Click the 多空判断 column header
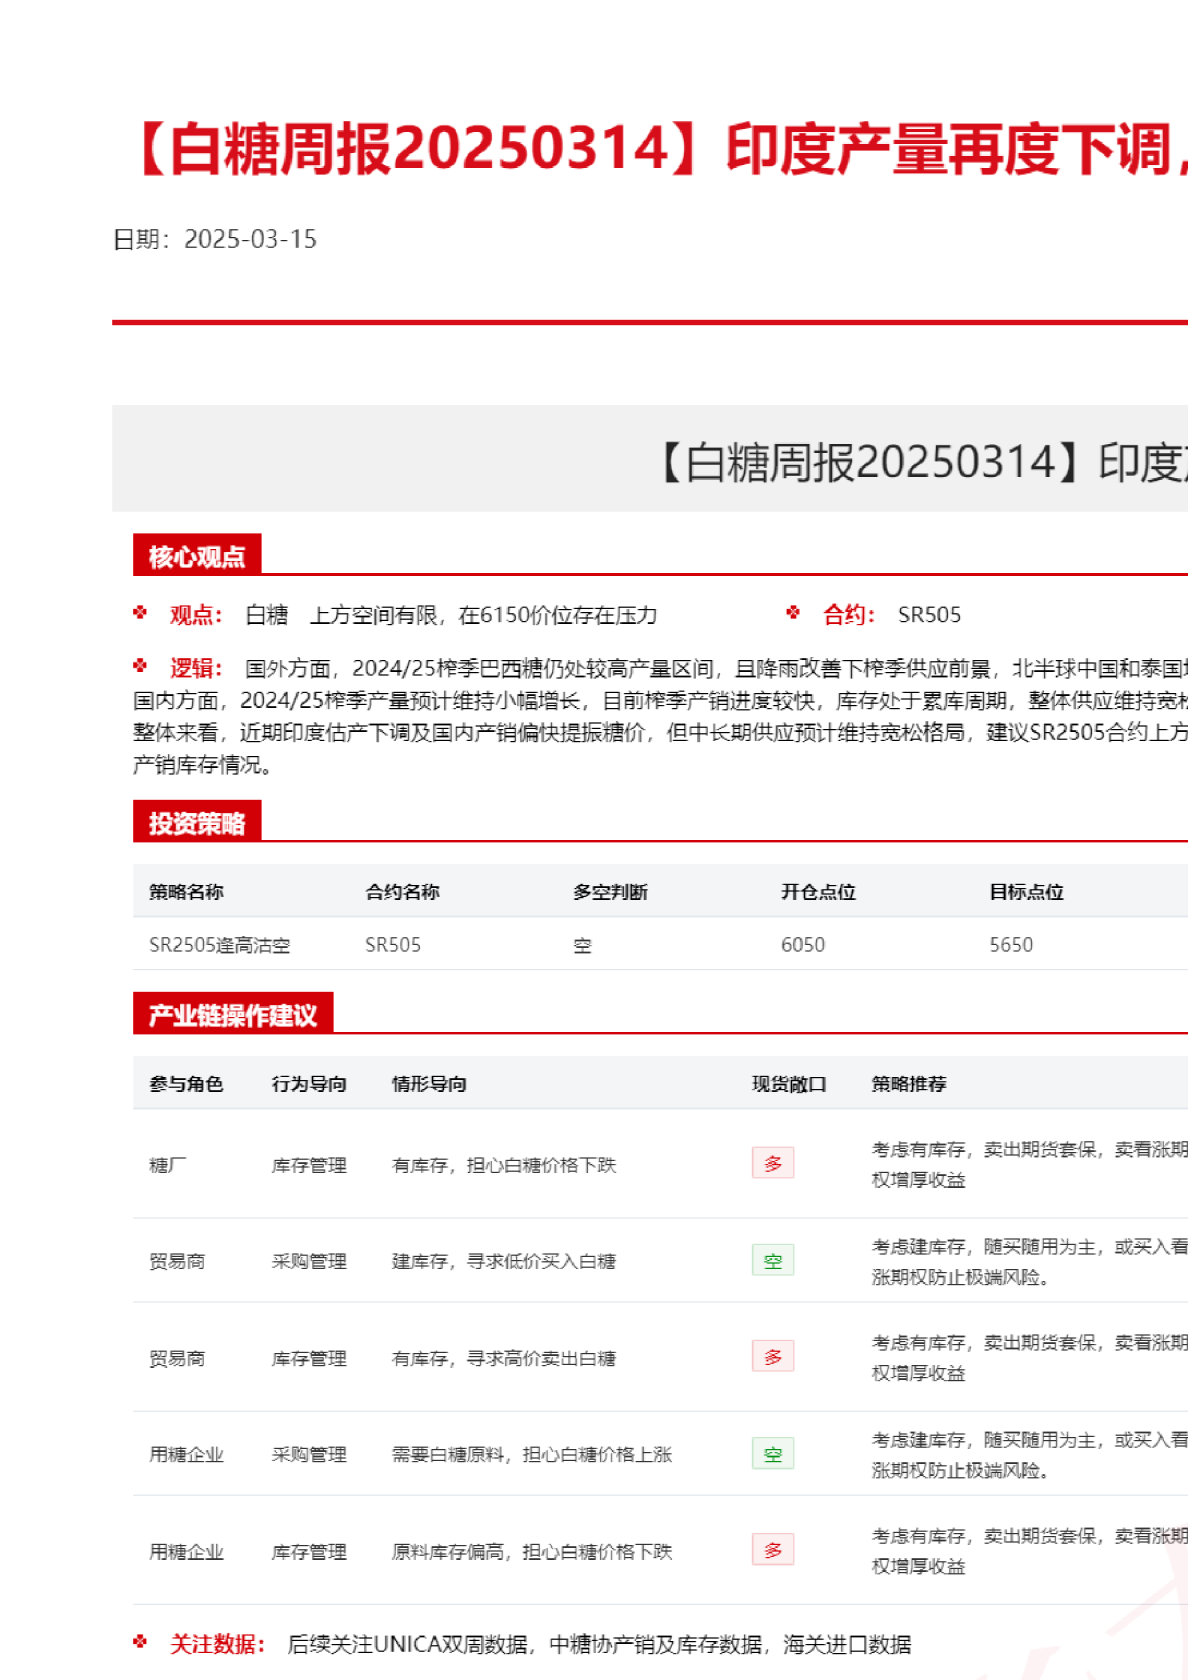 tap(610, 892)
